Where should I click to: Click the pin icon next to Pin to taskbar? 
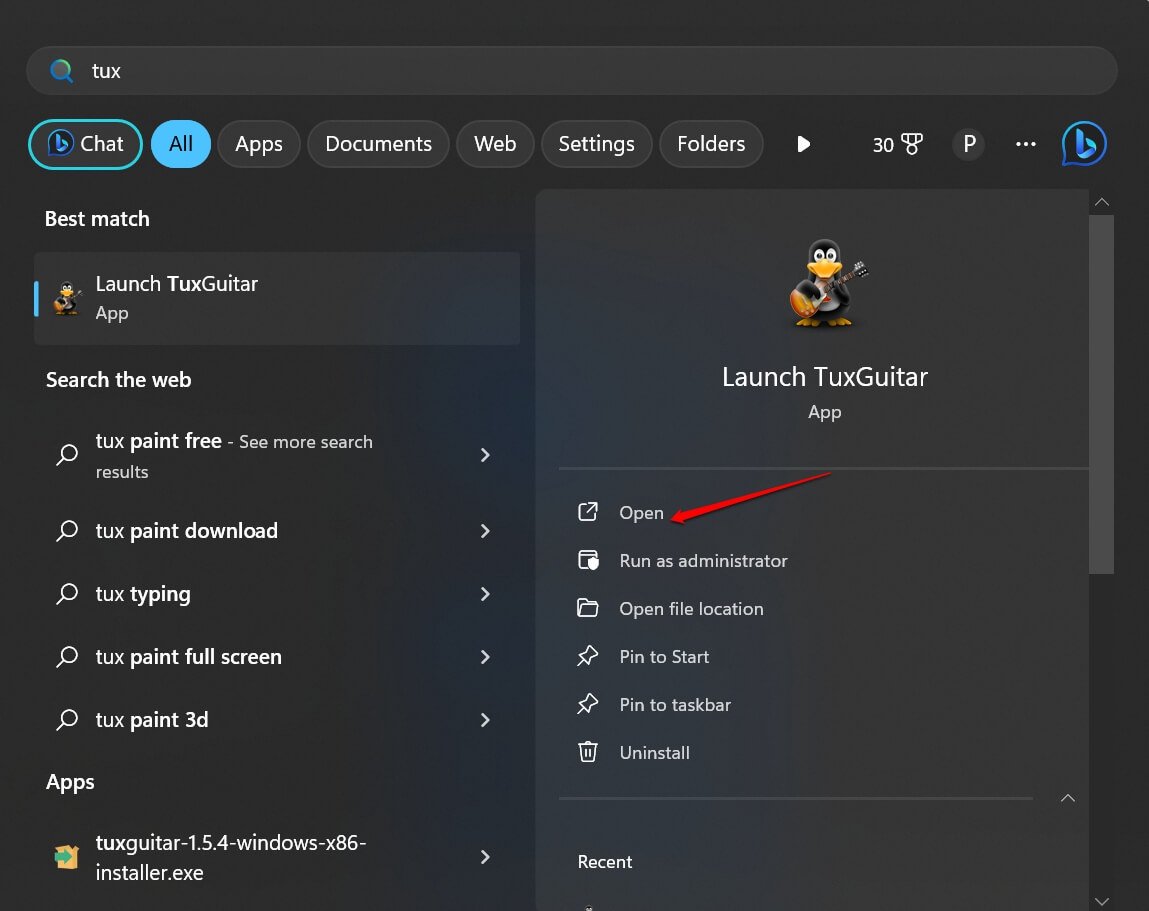[x=588, y=704]
